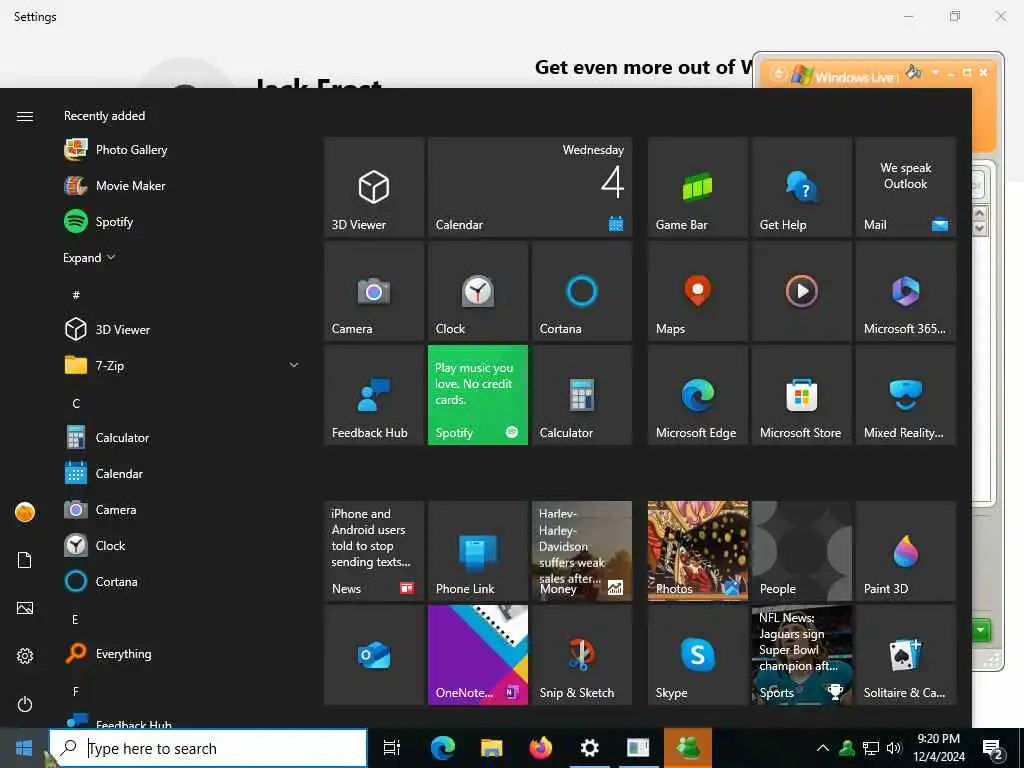This screenshot has width=1024, height=768.
Task: Open Pictures from Start sidebar
Action: 25,609
